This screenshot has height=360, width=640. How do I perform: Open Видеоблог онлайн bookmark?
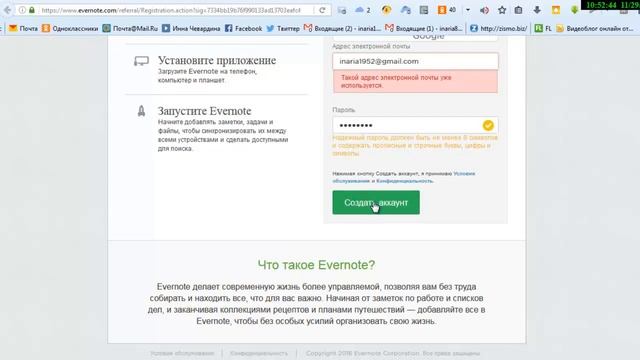tap(595, 28)
